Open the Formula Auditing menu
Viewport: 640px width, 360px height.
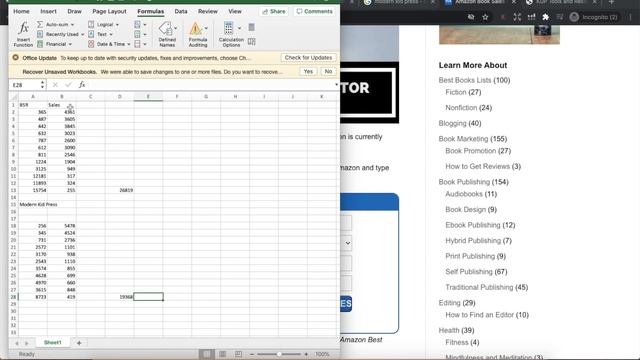click(198, 34)
